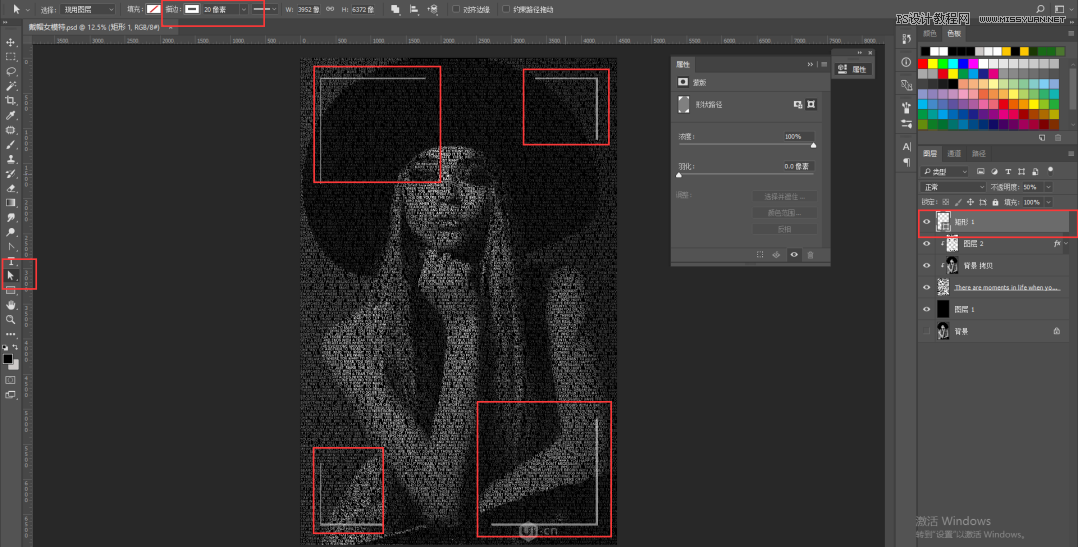Select the Eyedropper tool
1078x547 pixels.
pos(10,115)
